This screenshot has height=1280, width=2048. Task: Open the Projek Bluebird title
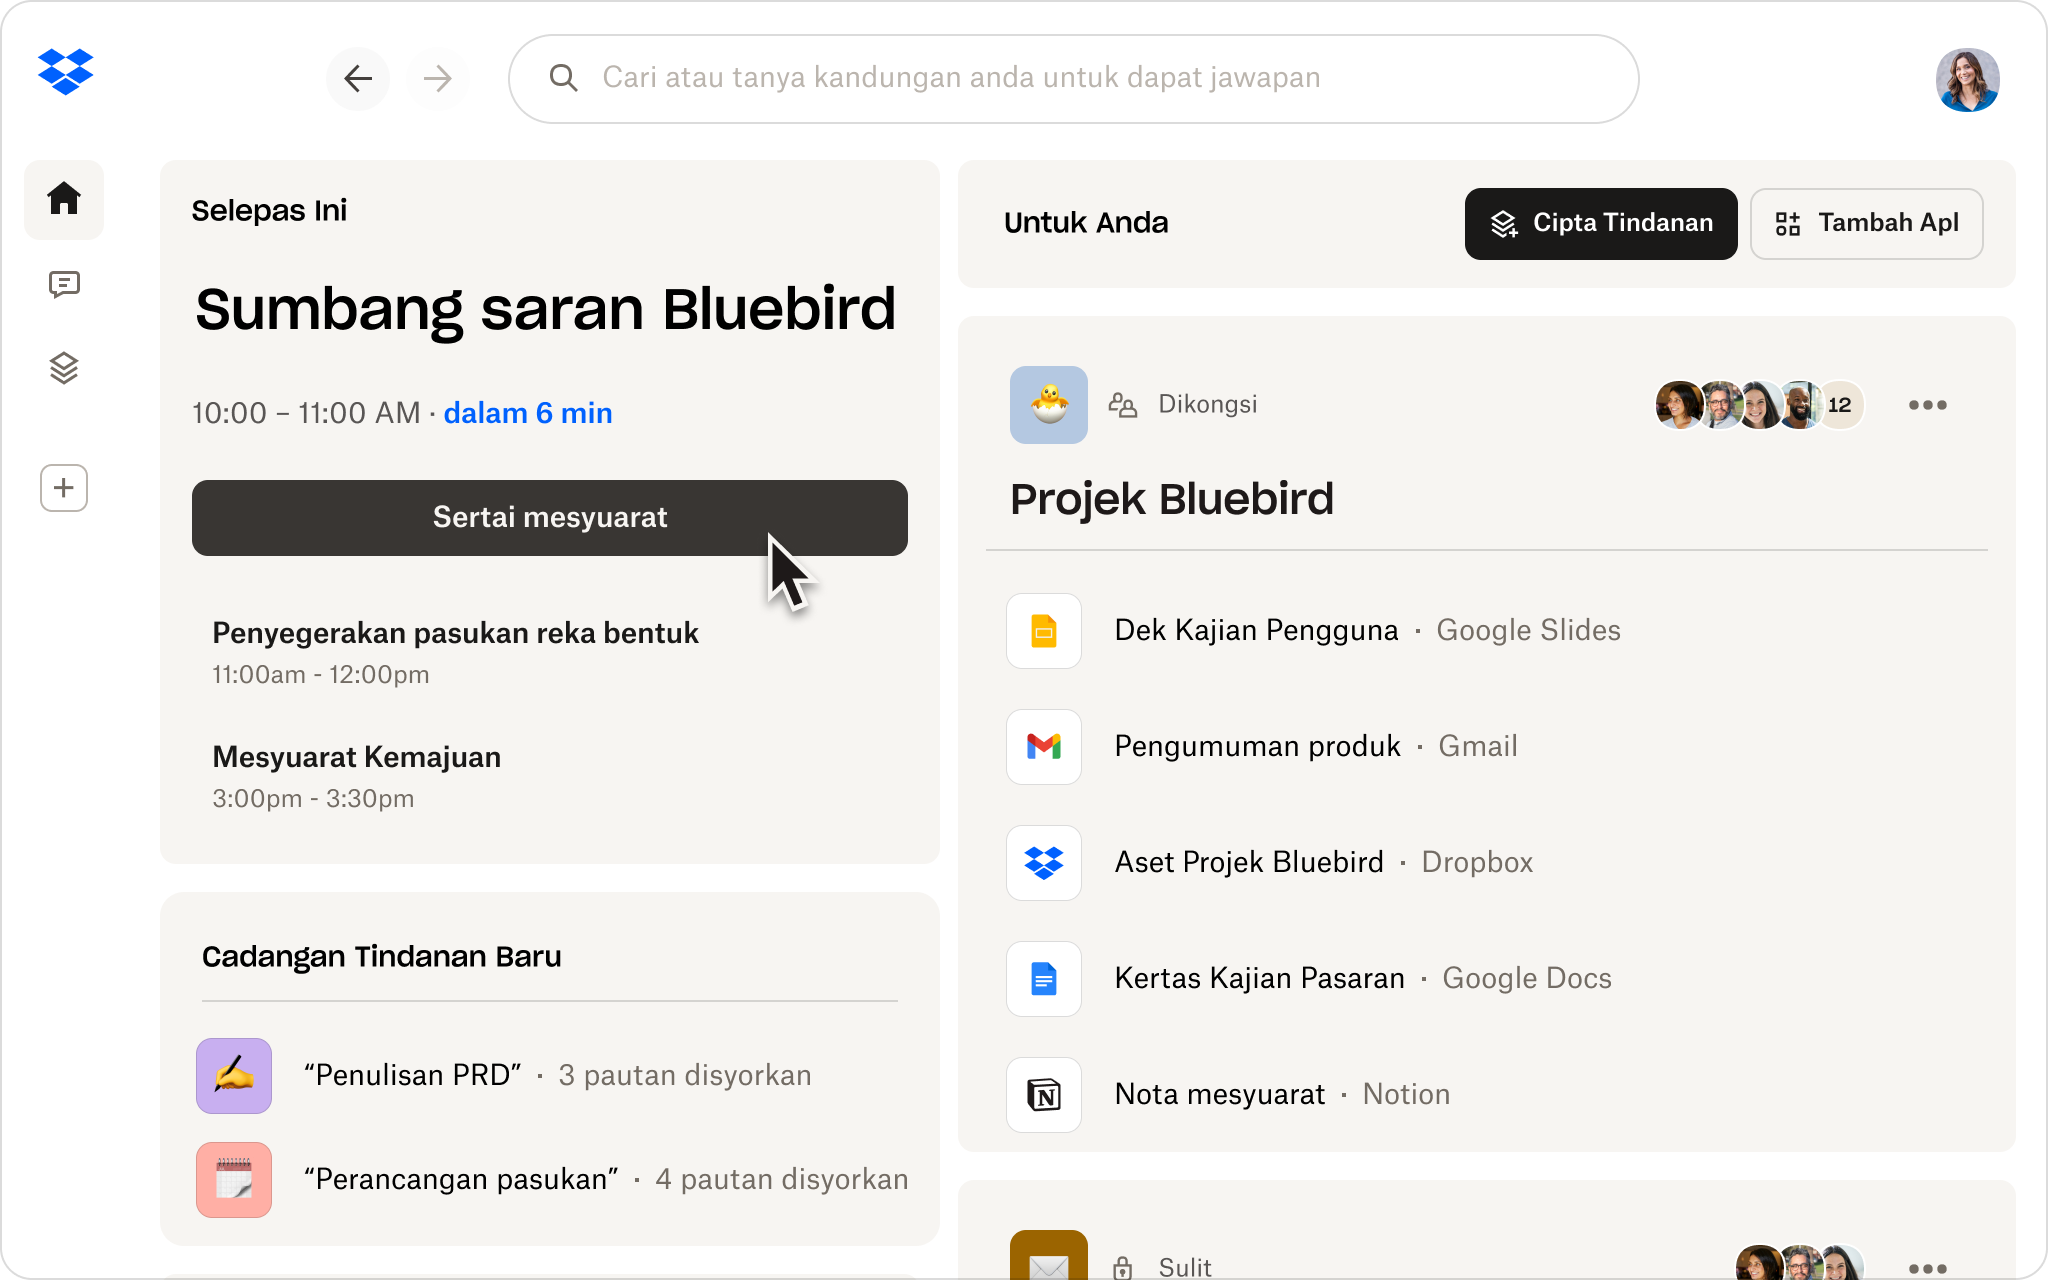pos(1172,499)
